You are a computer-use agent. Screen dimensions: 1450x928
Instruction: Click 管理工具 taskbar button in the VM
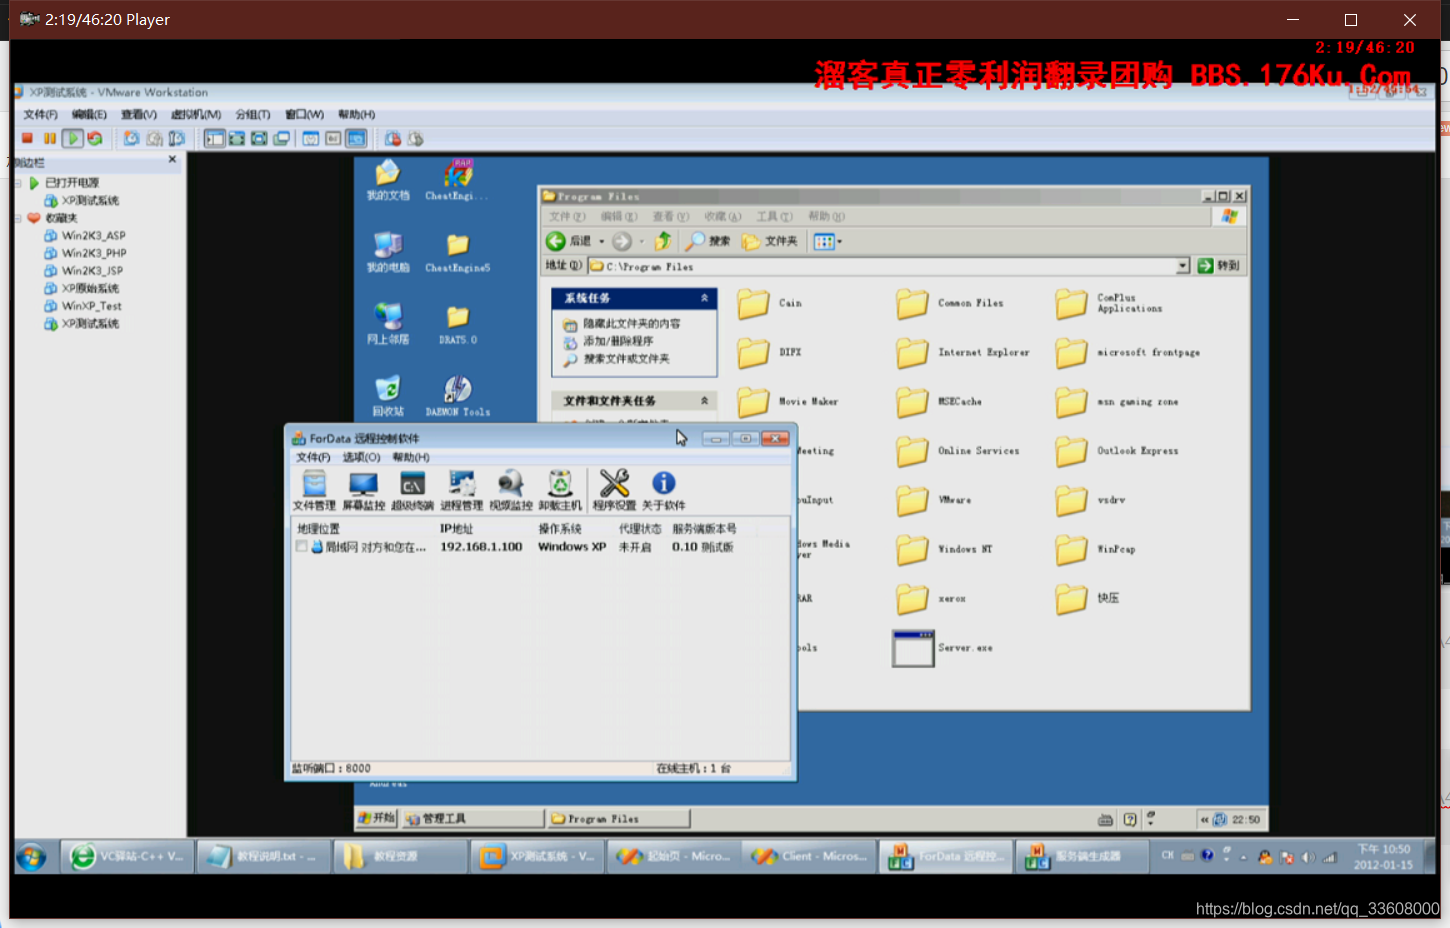pos(472,819)
